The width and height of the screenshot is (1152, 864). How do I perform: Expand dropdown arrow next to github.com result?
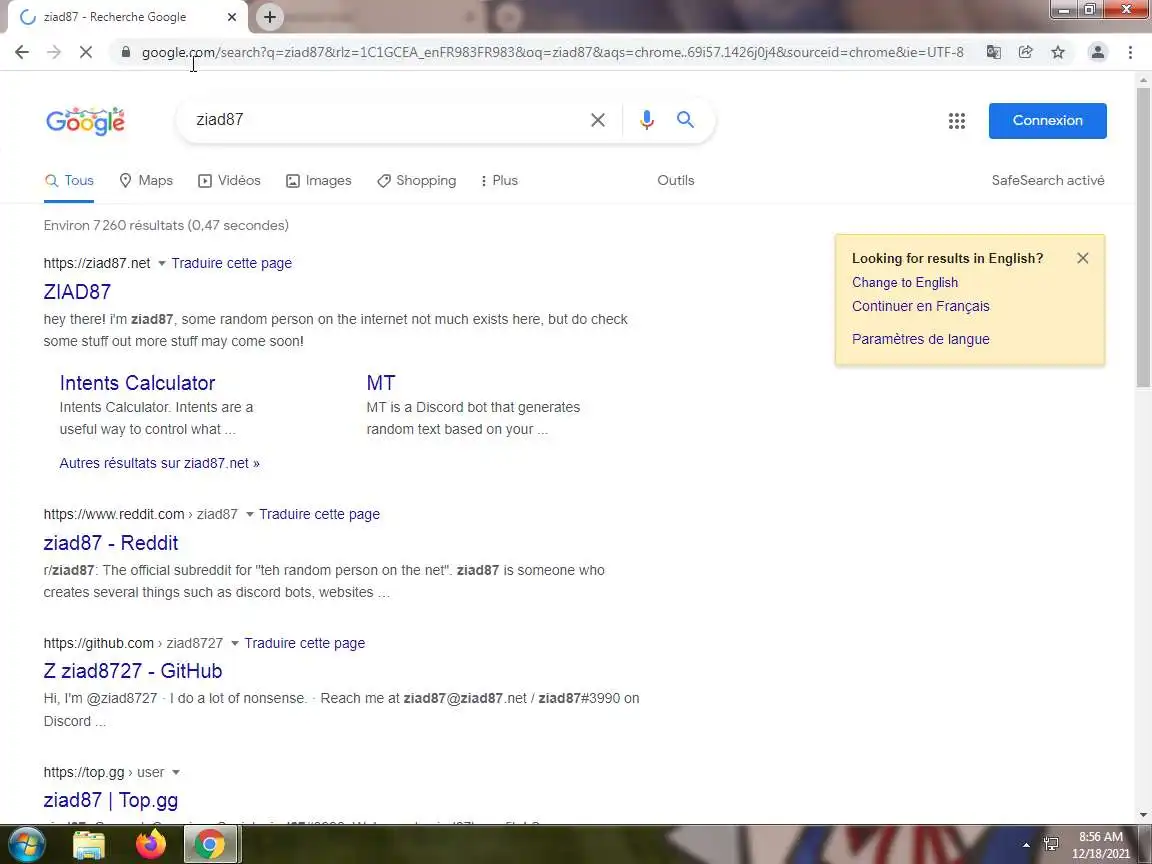point(235,644)
